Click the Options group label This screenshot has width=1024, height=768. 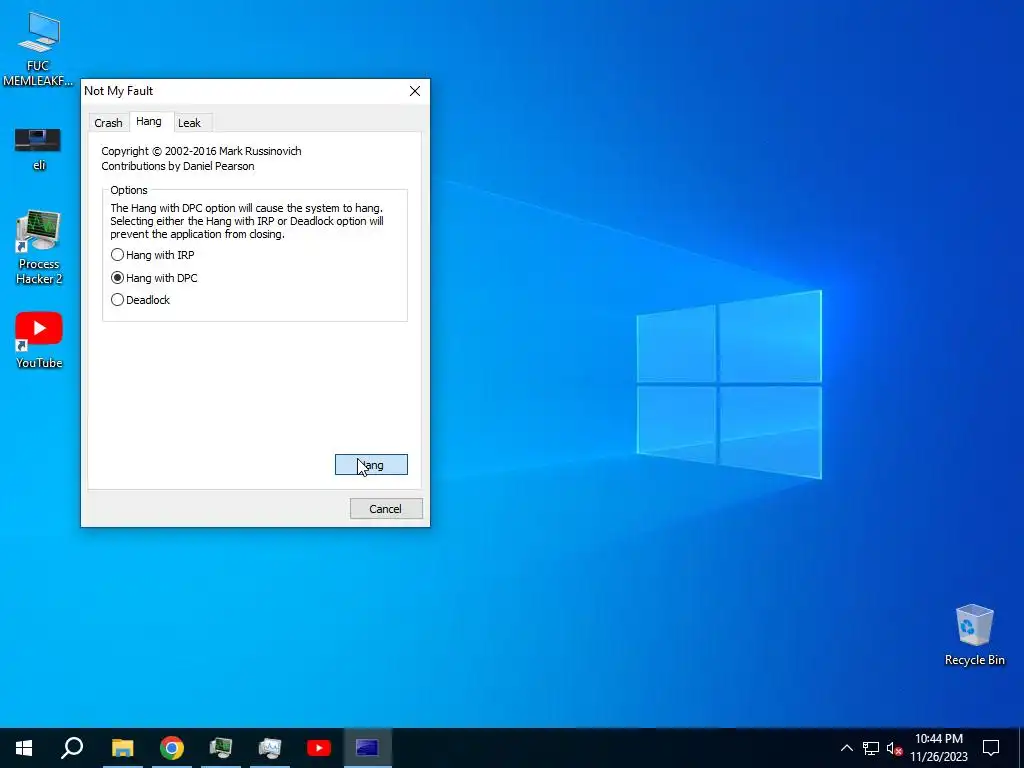coord(129,190)
